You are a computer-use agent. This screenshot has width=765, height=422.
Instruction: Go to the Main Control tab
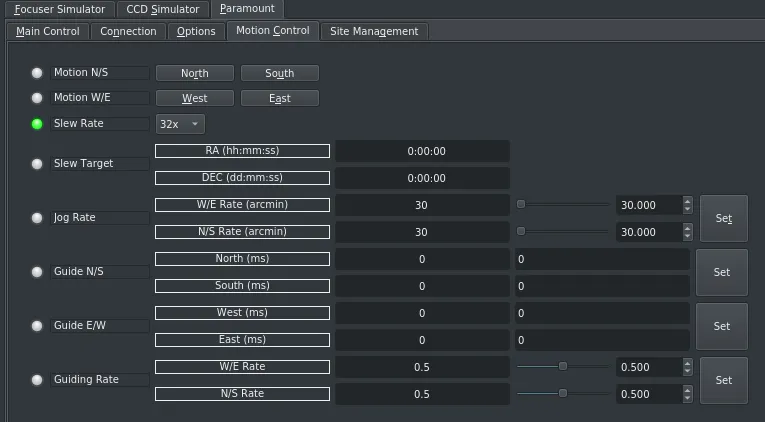(x=47, y=31)
